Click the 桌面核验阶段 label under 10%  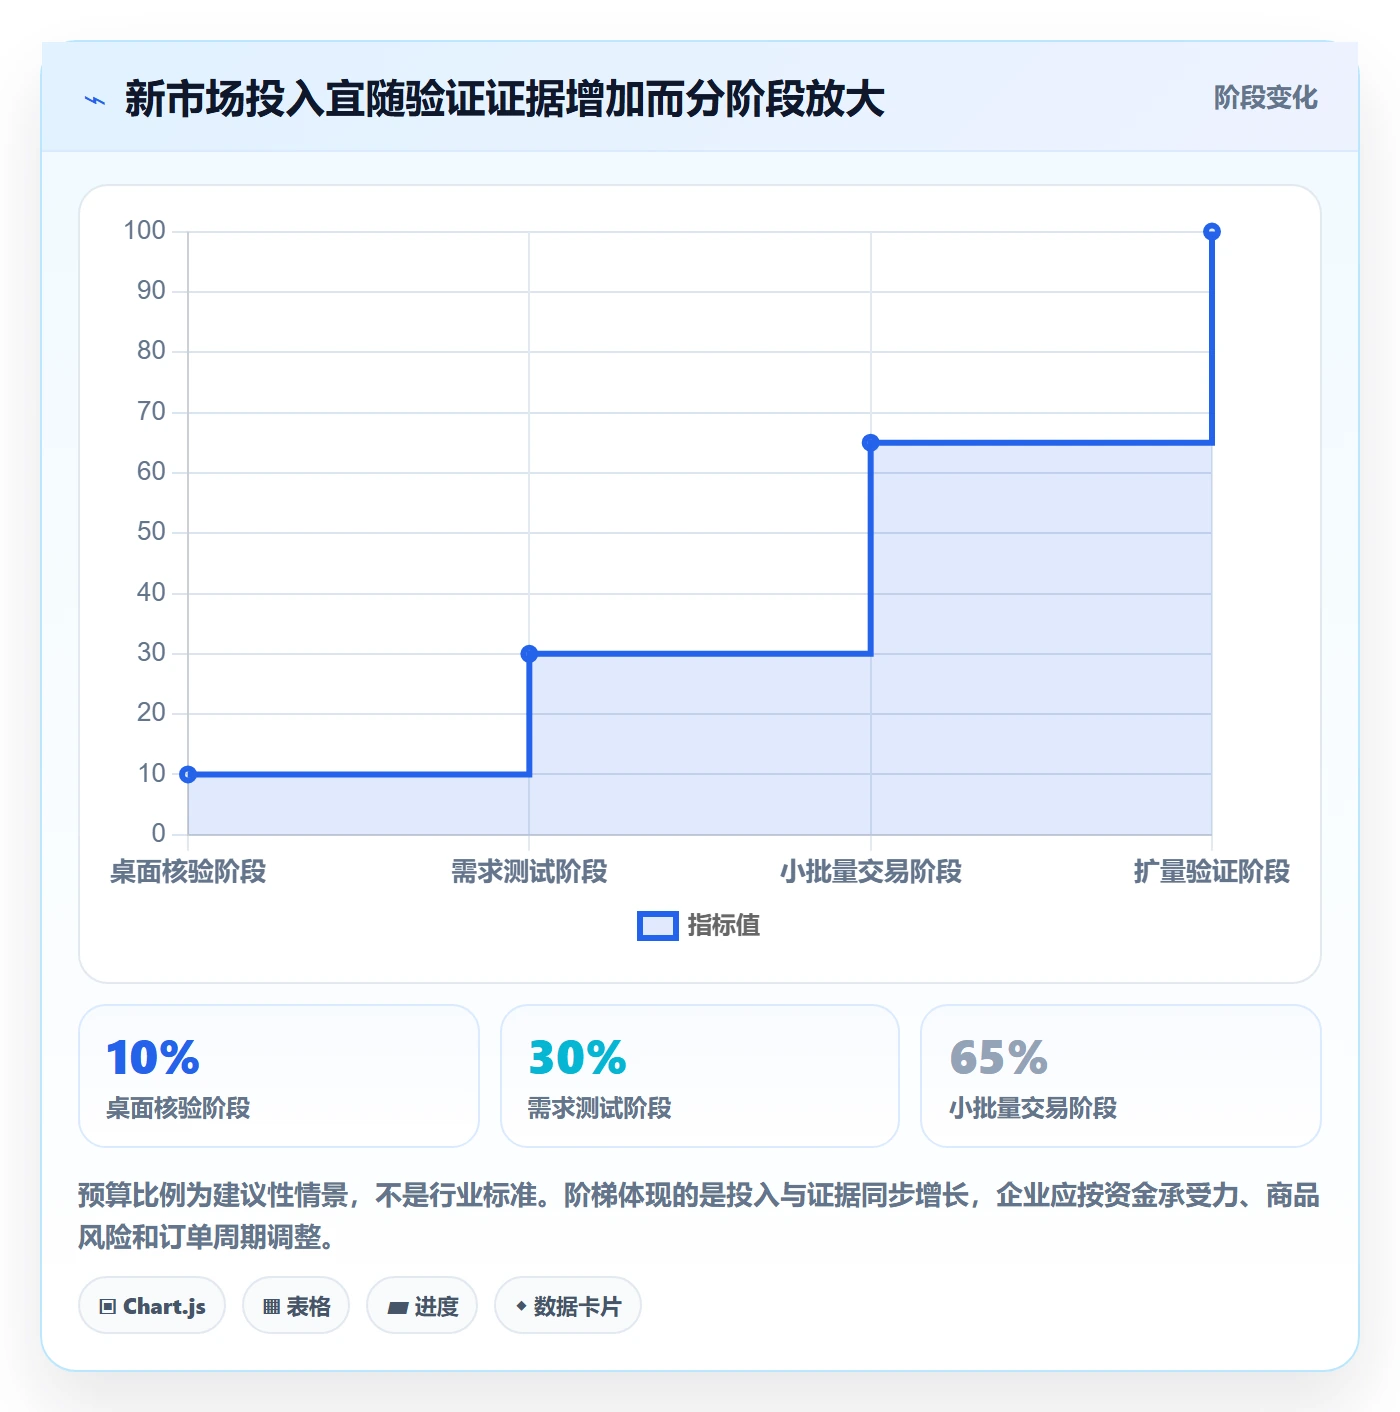tap(178, 1109)
